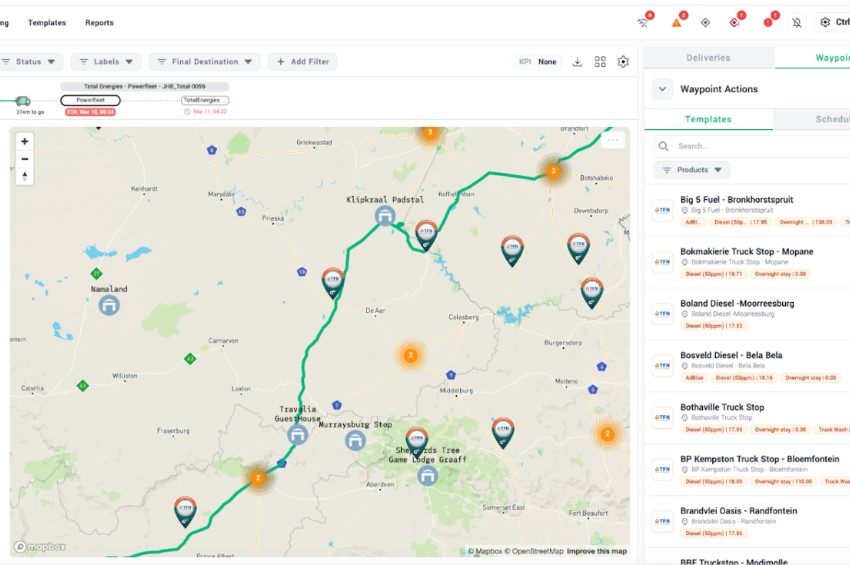Viewport: 850px width, 565px height.
Task: Toggle the muted notifications bell
Action: click(796, 23)
